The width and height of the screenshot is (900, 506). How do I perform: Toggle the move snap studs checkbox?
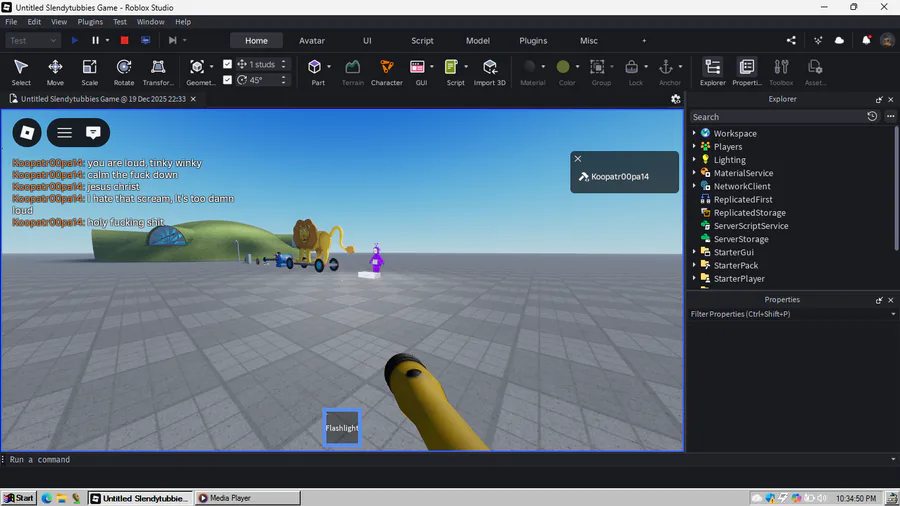[227, 64]
